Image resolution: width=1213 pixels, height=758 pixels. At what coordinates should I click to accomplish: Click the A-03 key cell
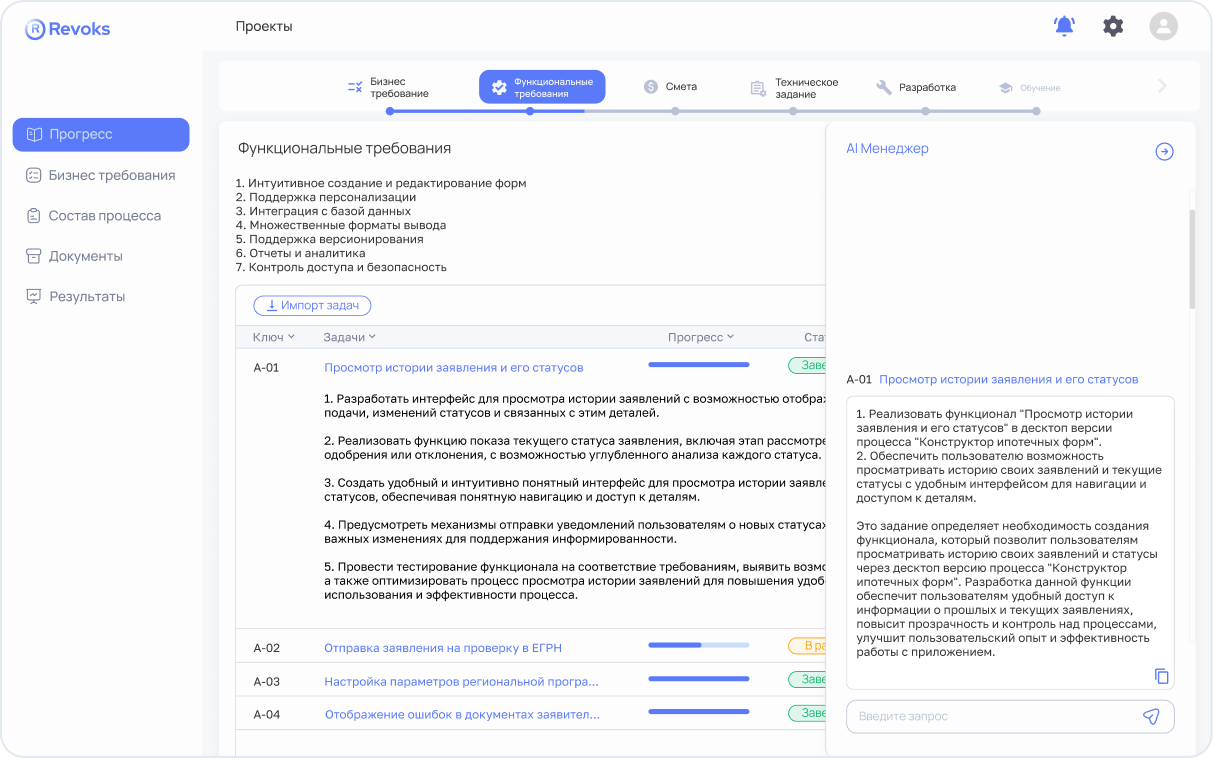(x=266, y=682)
